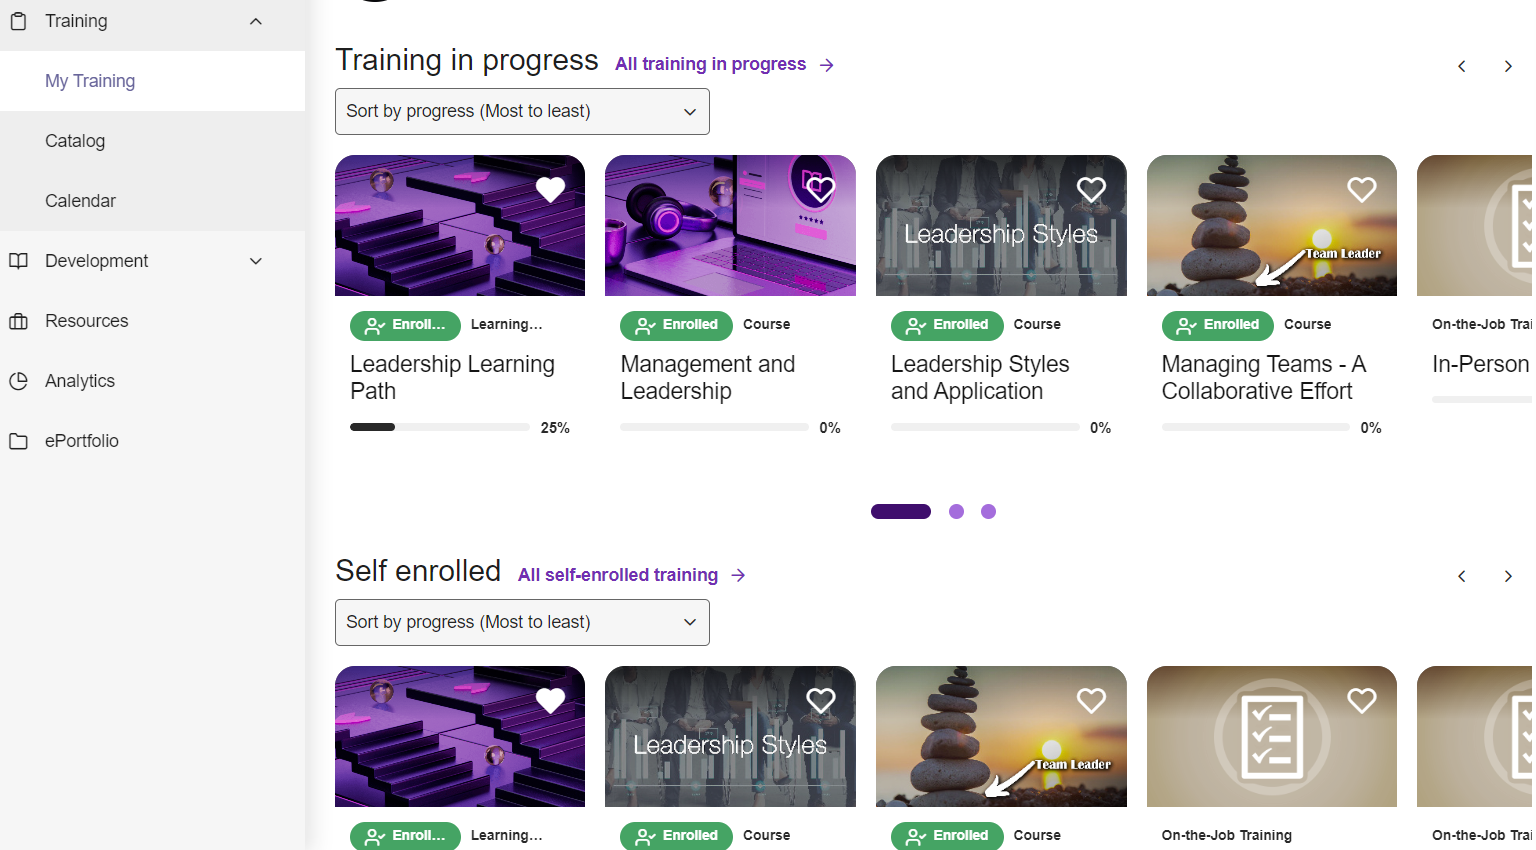Select the second carousel page dot
Image resolution: width=1536 pixels, height=850 pixels.
(x=956, y=511)
